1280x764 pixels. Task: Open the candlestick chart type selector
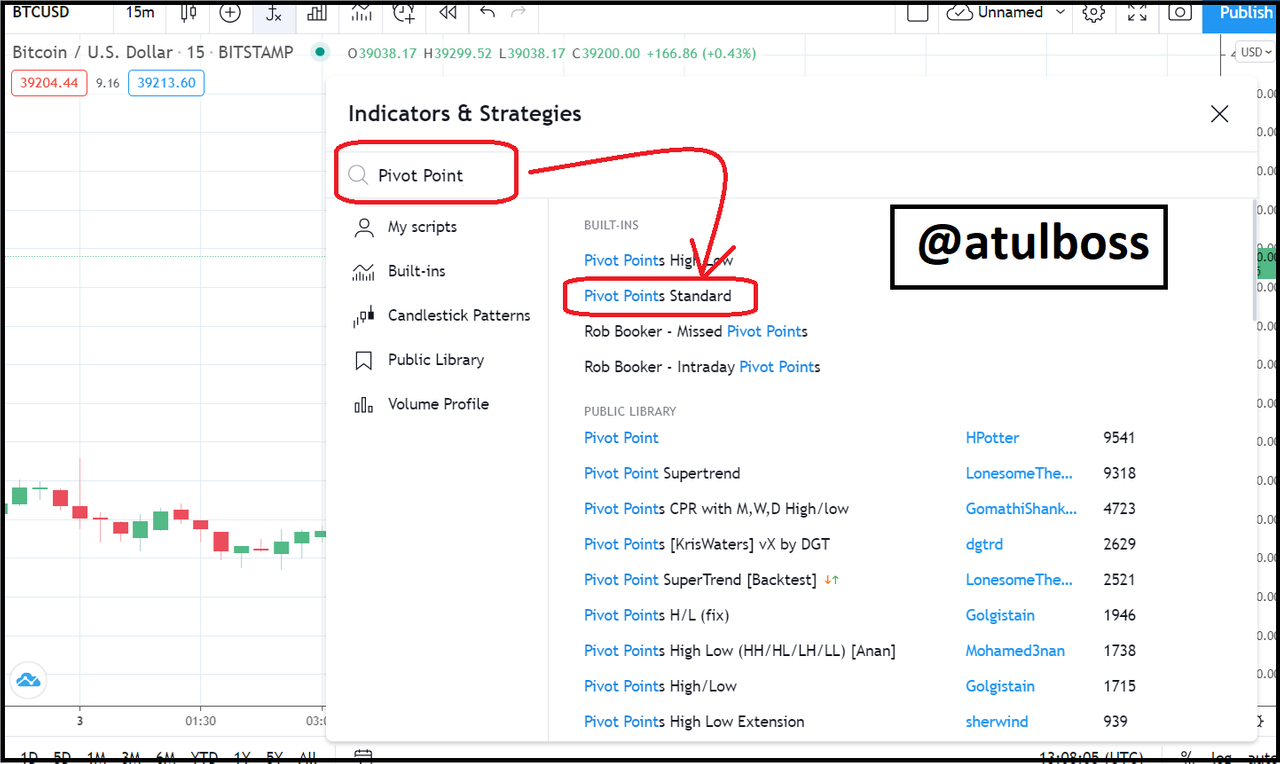click(x=188, y=12)
